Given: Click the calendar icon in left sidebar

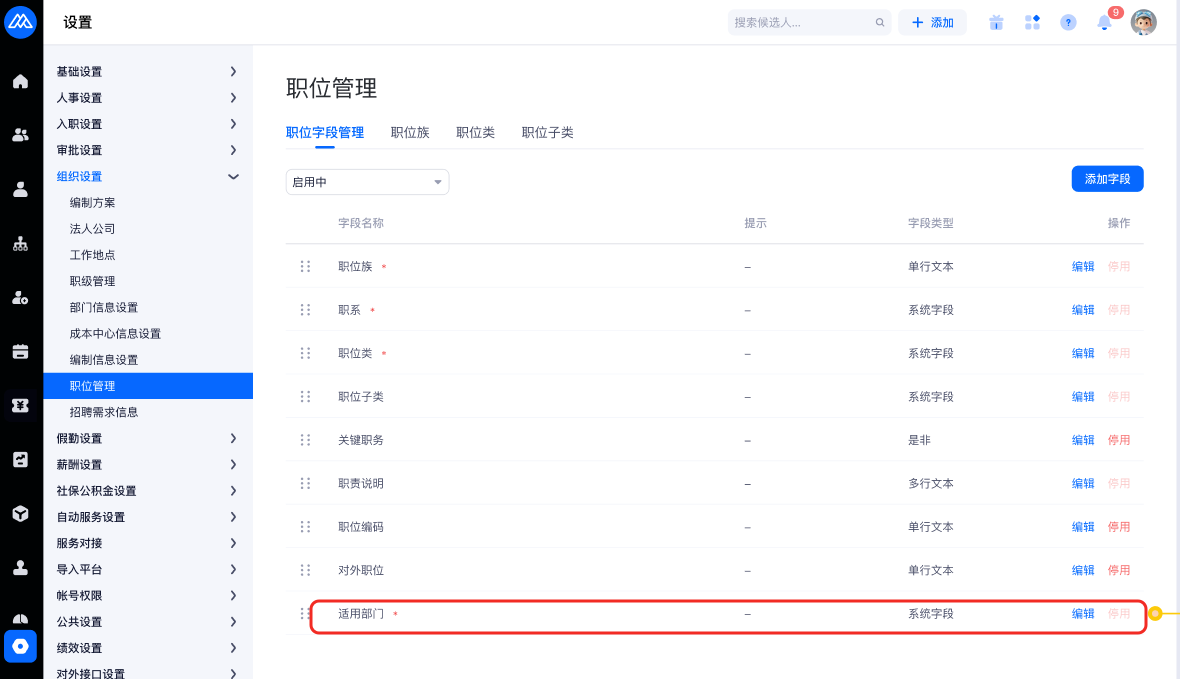Looking at the screenshot, I should click(20, 351).
